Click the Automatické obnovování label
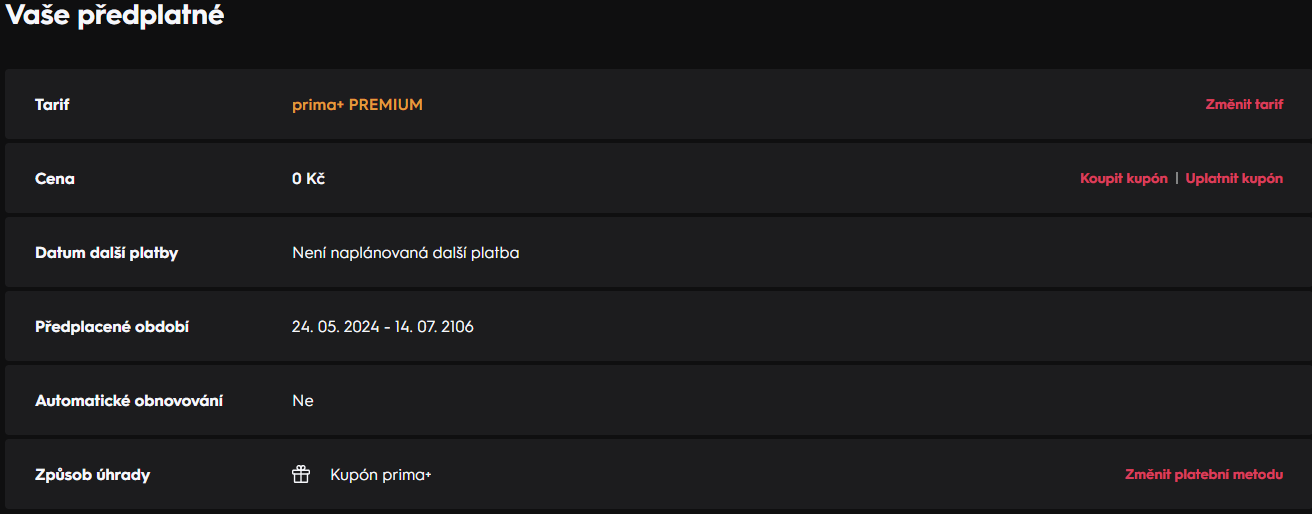The width and height of the screenshot is (1312, 514). pyautogui.click(x=129, y=401)
